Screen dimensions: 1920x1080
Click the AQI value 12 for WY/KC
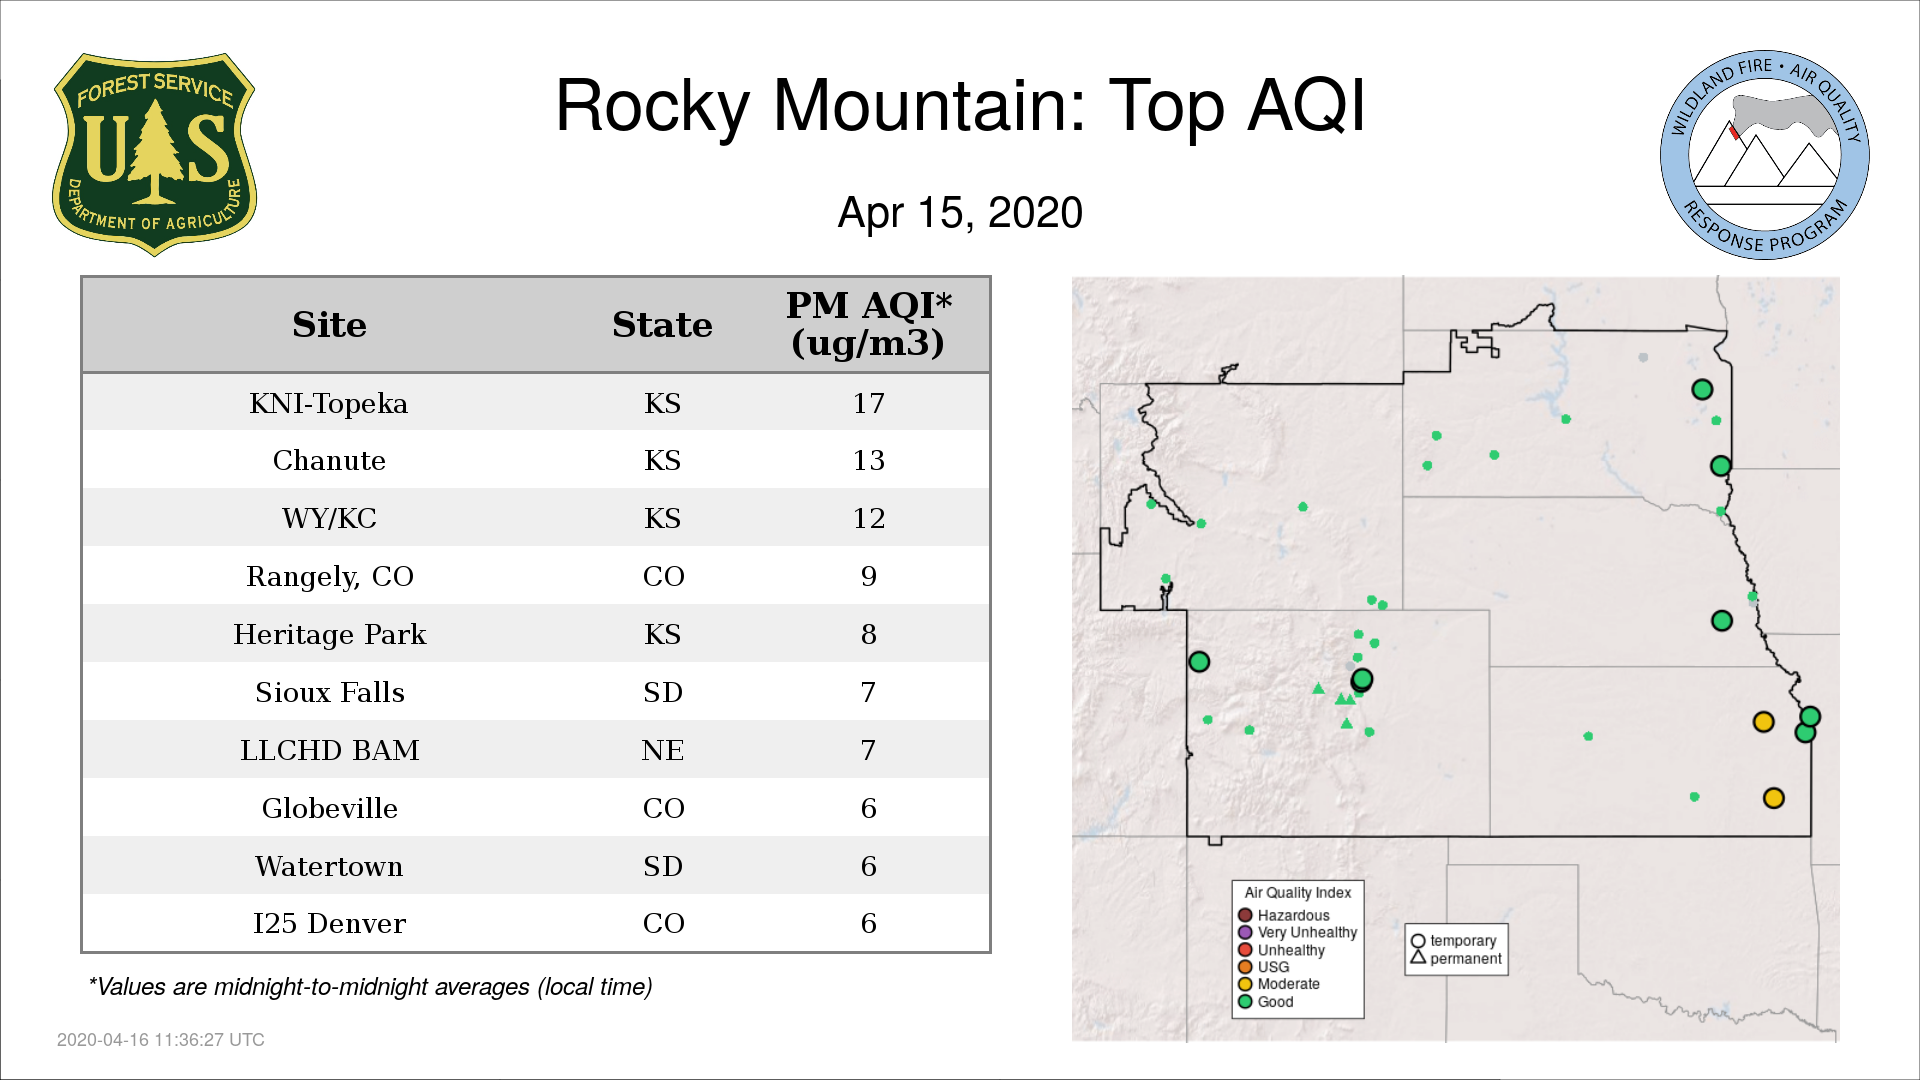coord(868,518)
